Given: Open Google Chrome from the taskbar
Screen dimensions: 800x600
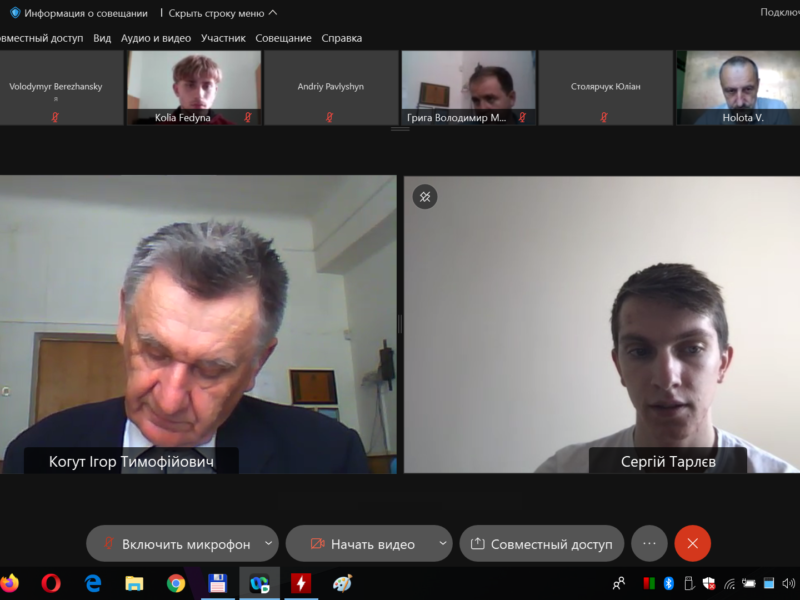Looking at the screenshot, I should pyautogui.click(x=176, y=583).
